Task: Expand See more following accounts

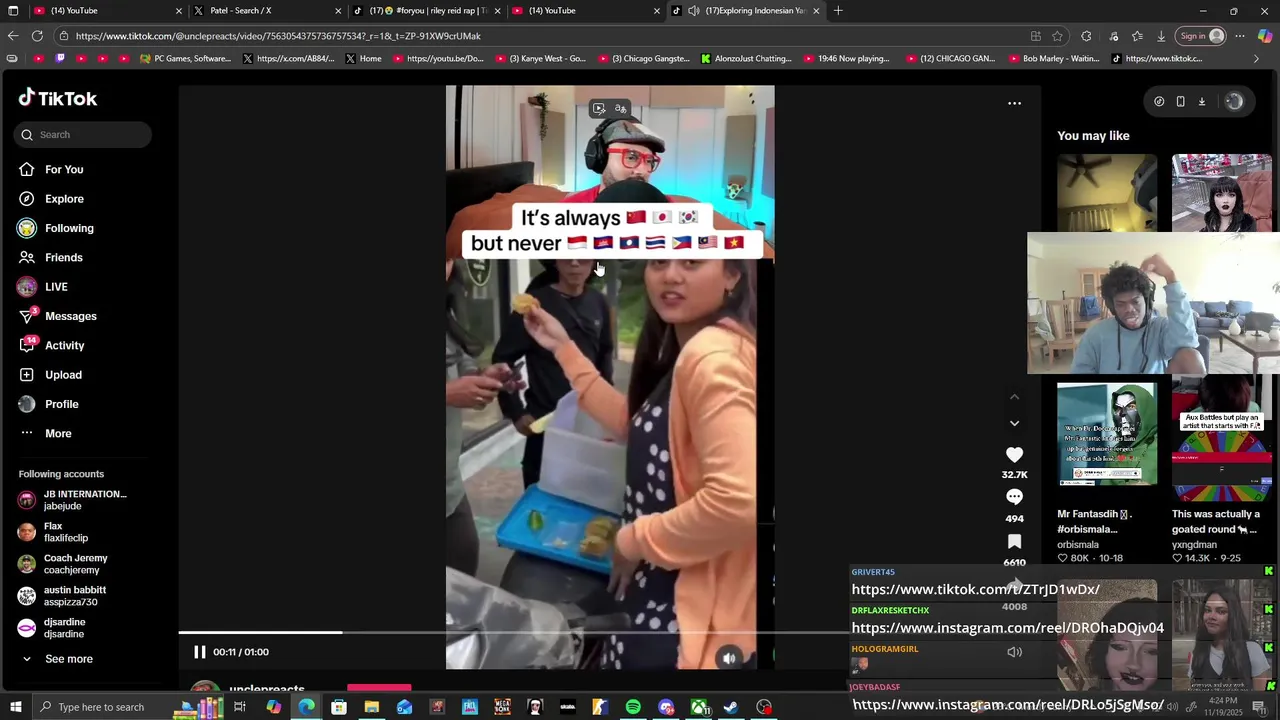Action: click(68, 659)
